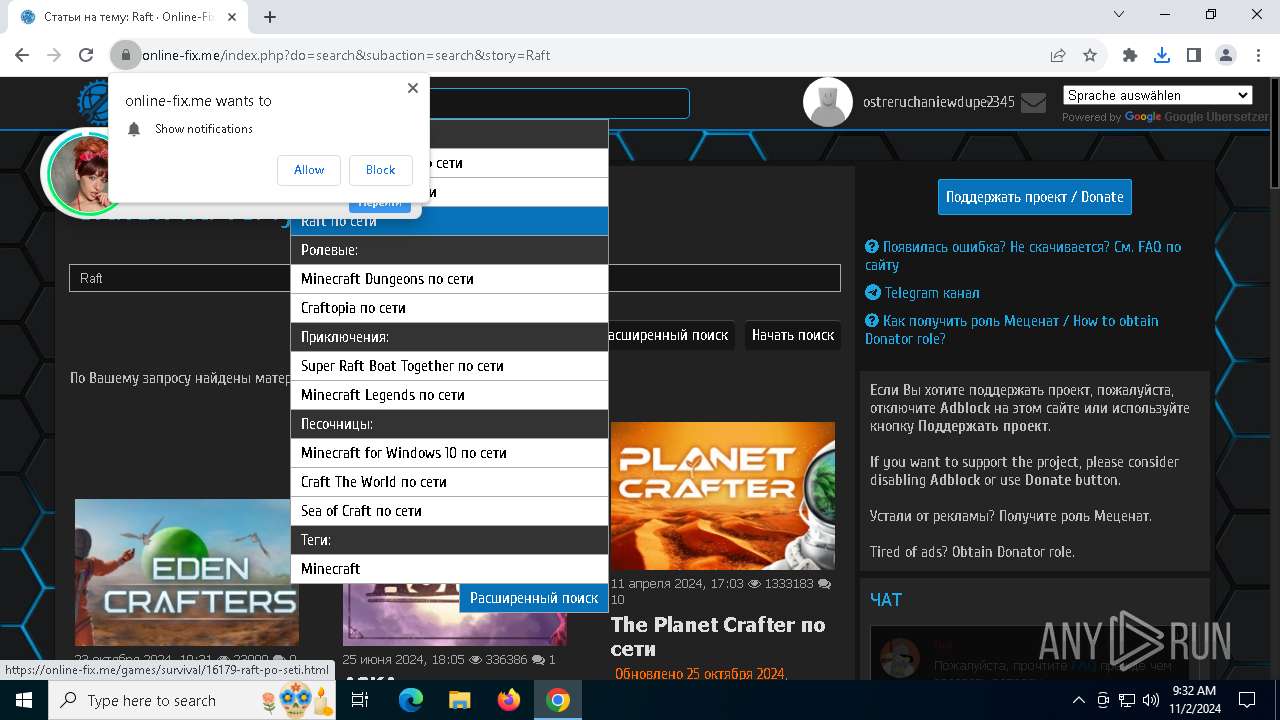Open the Появилась ошибка FAQ link

[x=1023, y=256]
